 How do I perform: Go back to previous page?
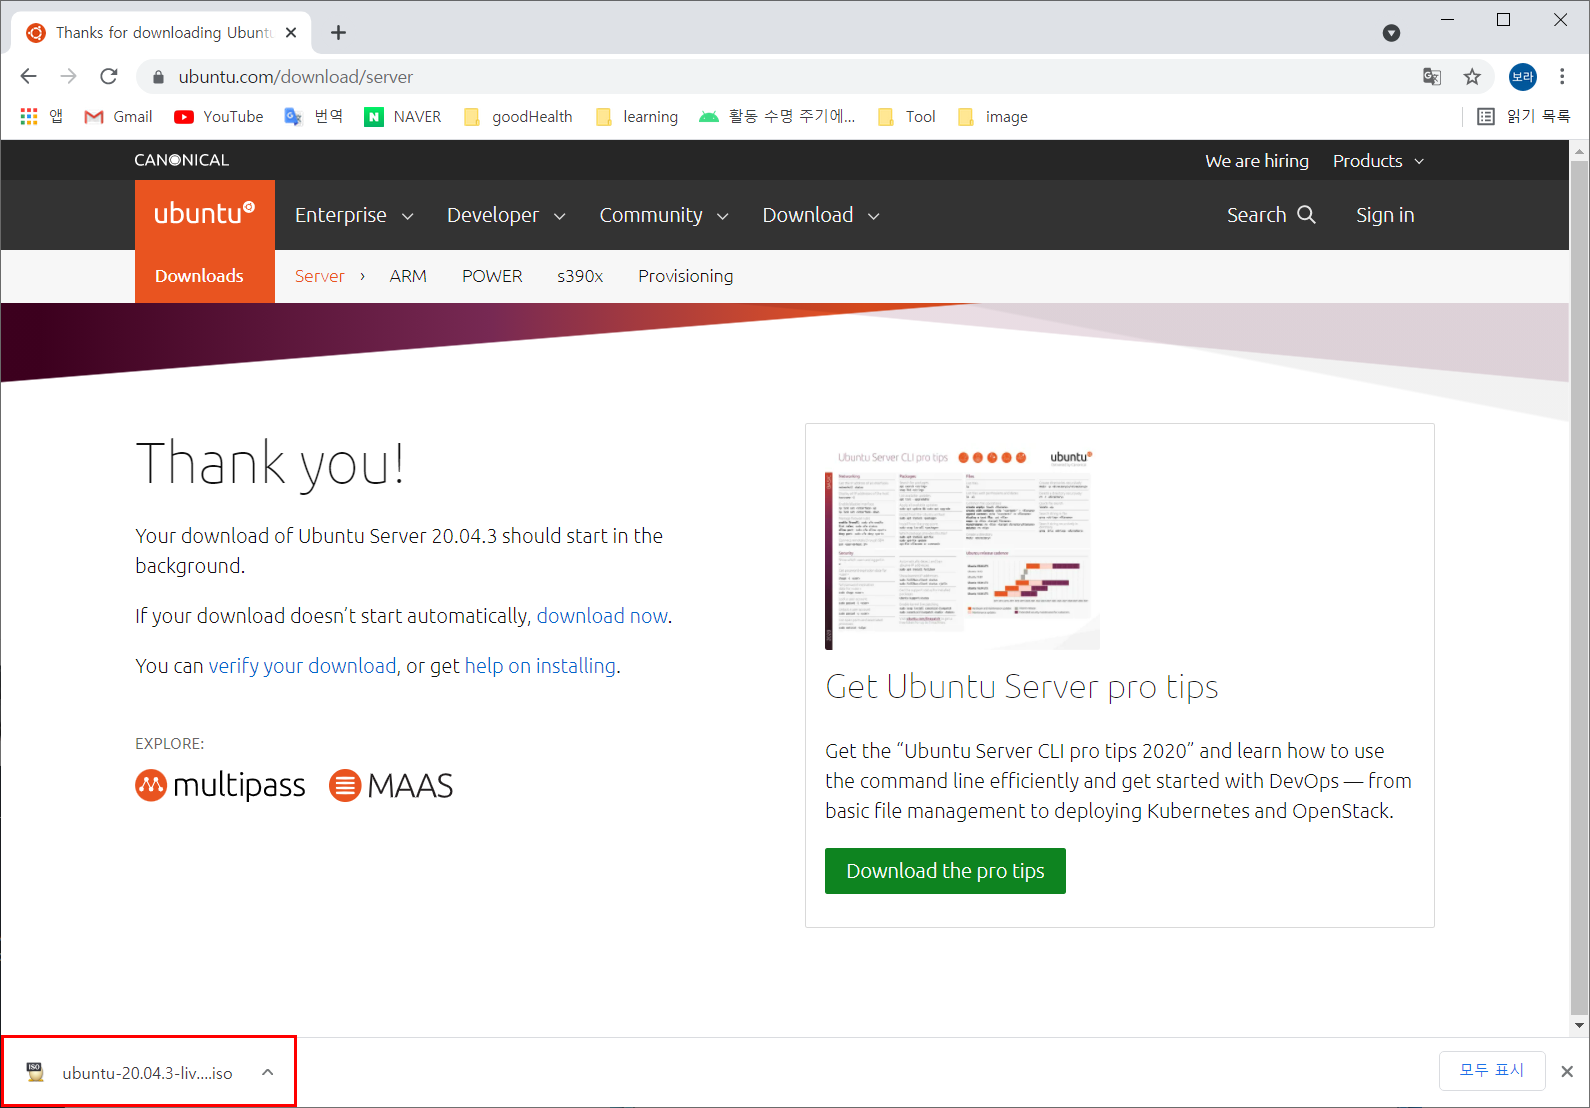(x=28, y=76)
